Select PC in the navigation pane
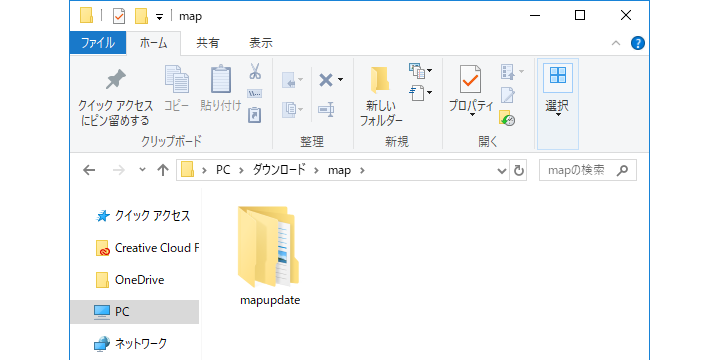The image size is (720, 360). (135, 312)
